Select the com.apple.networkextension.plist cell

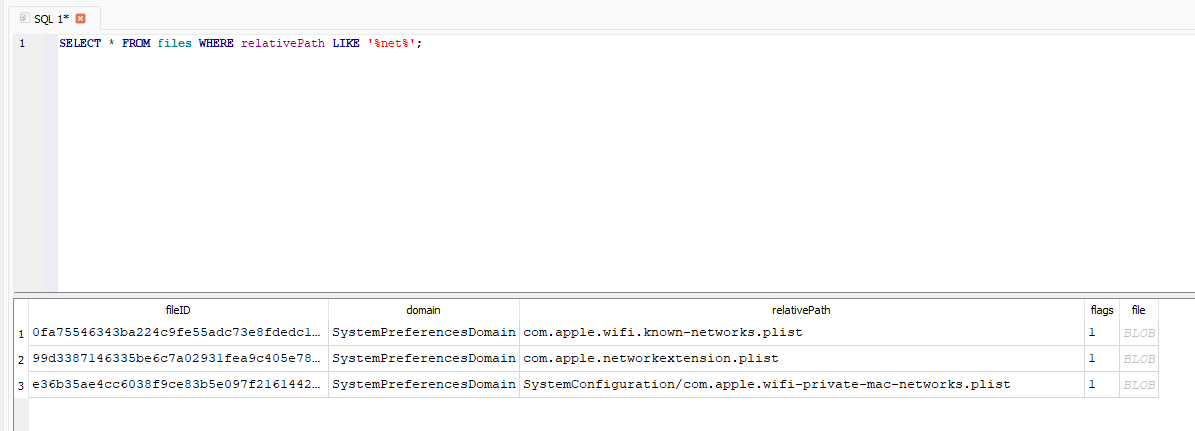(650, 358)
